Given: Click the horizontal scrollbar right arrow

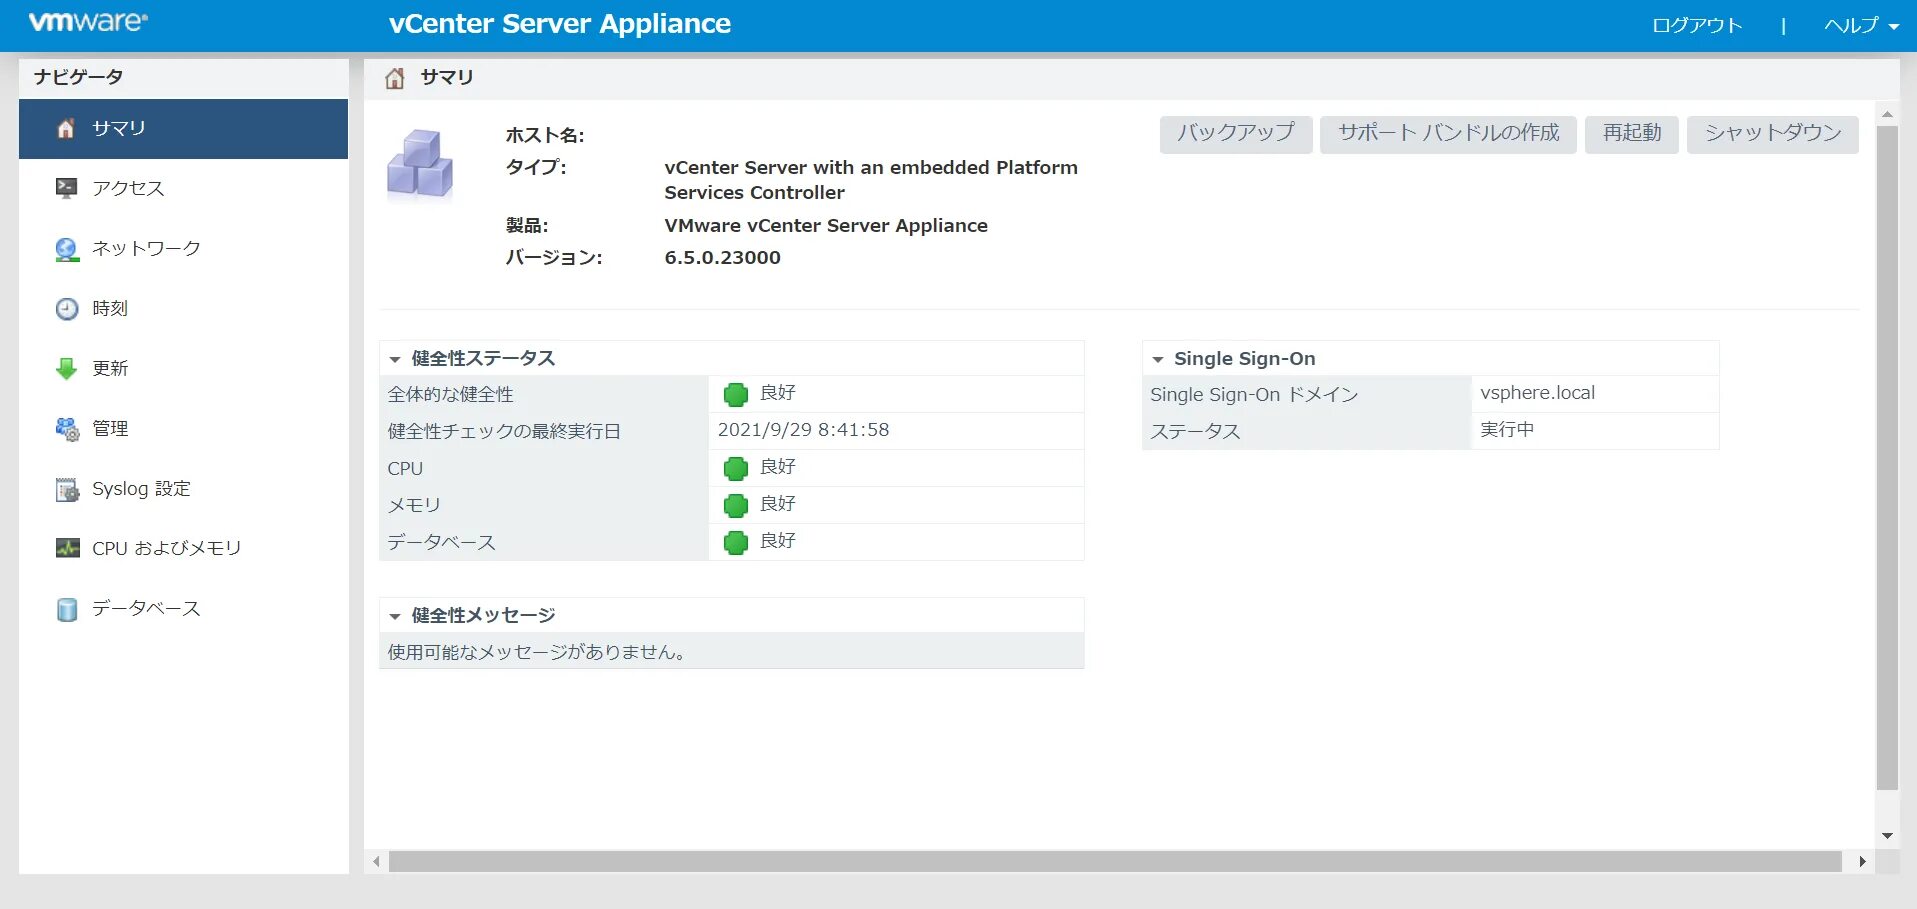Looking at the screenshot, I should tap(1861, 861).
